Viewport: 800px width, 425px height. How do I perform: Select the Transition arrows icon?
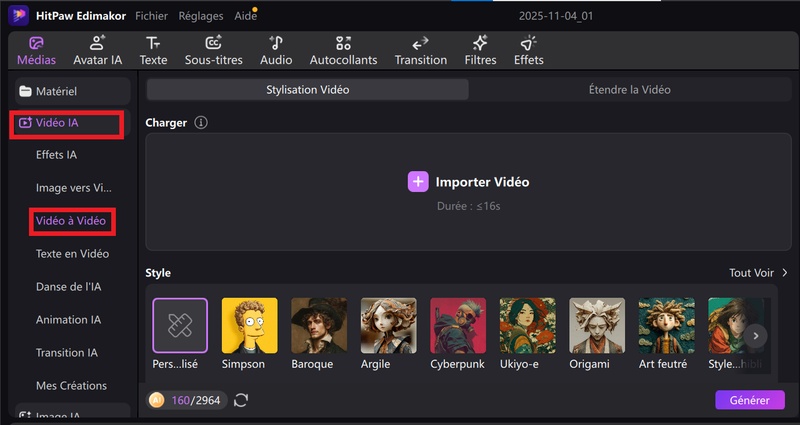tap(420, 43)
